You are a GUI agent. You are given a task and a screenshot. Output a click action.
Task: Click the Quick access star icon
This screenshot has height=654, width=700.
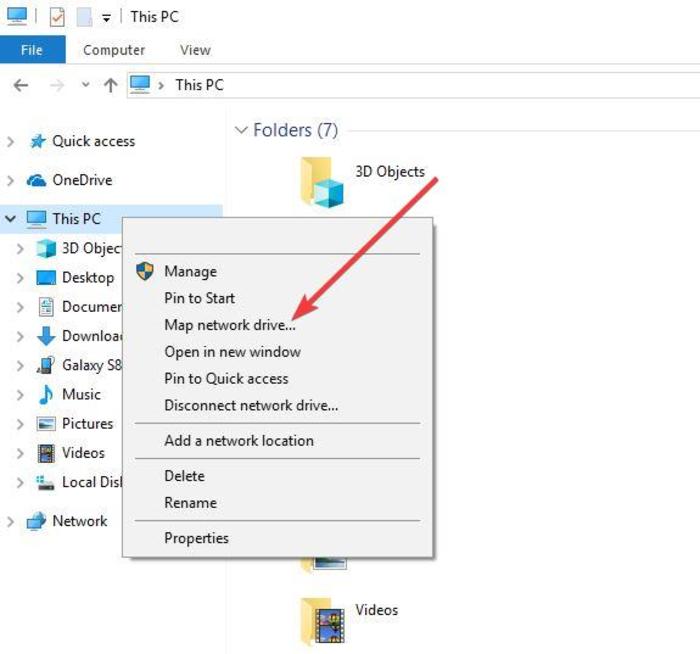38,142
